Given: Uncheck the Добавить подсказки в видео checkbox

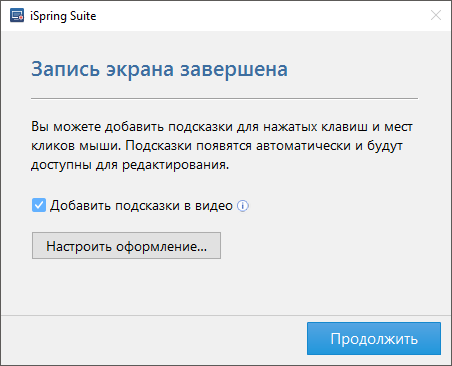Looking at the screenshot, I should 39,205.
